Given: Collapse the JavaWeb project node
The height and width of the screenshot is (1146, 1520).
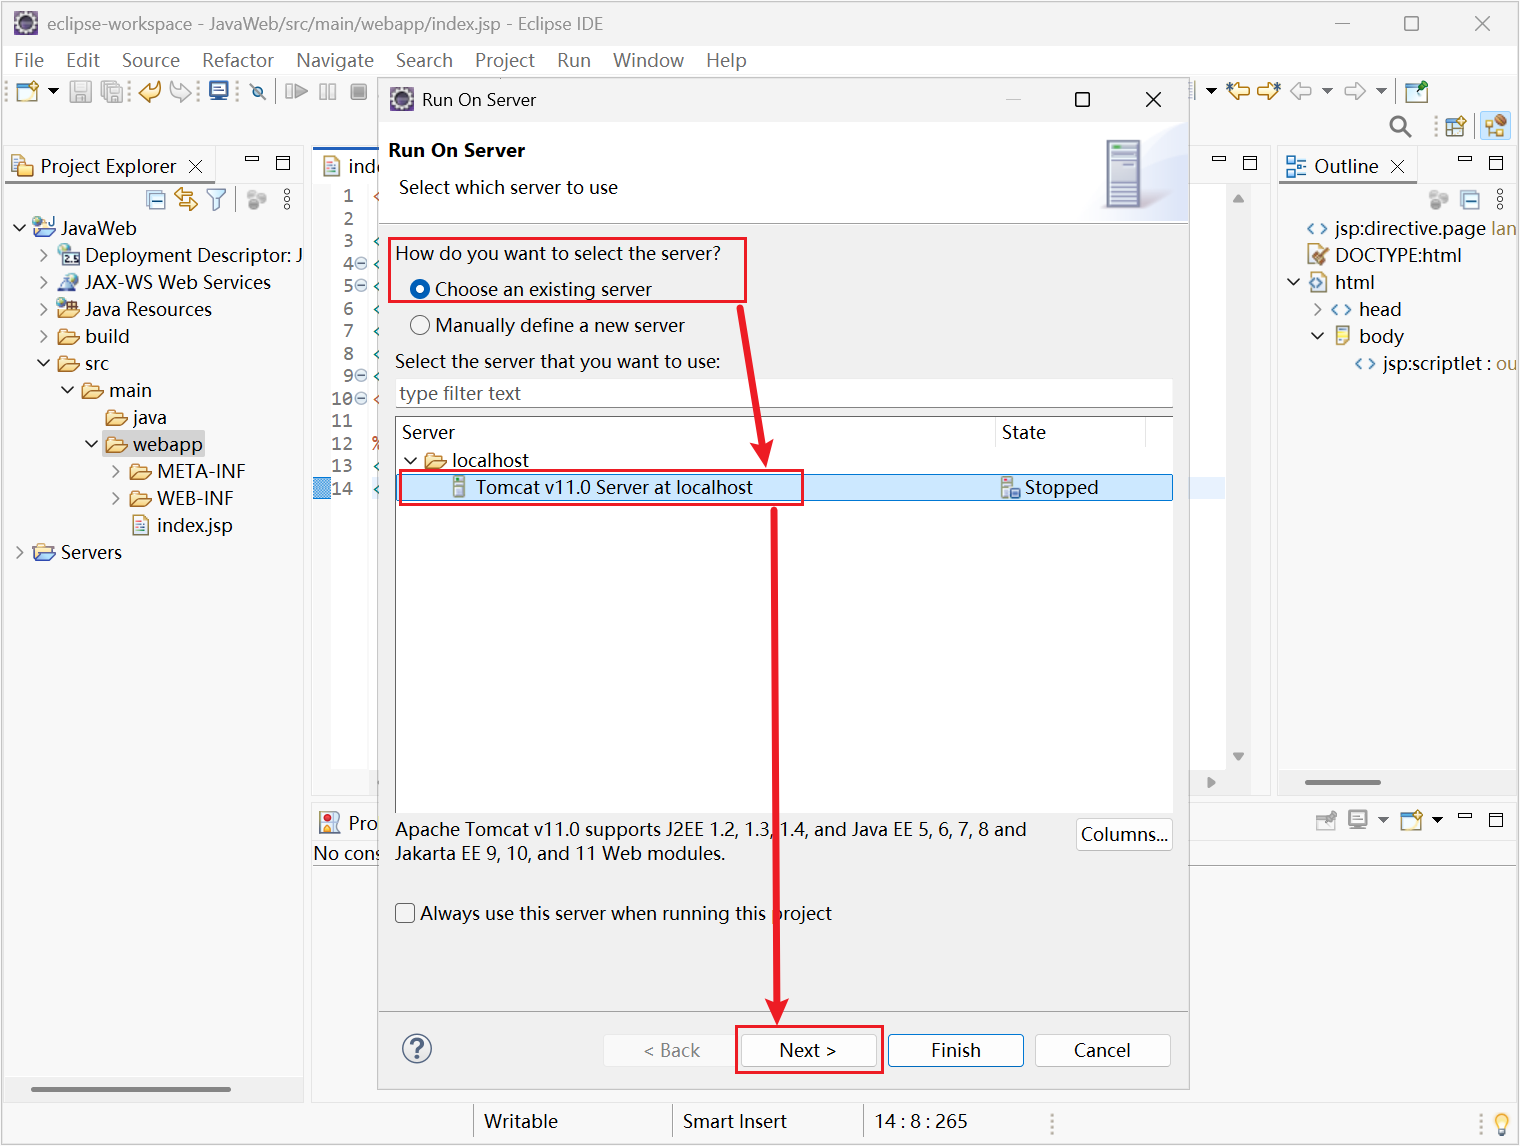Looking at the screenshot, I should (19, 228).
